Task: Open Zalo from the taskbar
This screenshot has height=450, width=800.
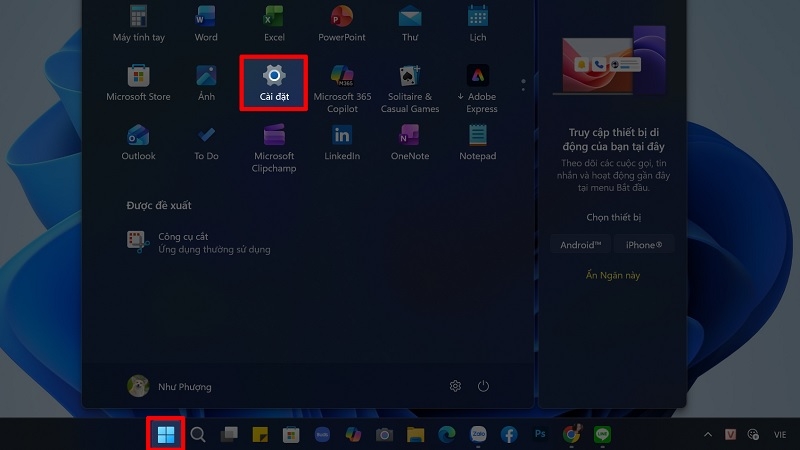Action: (478, 435)
